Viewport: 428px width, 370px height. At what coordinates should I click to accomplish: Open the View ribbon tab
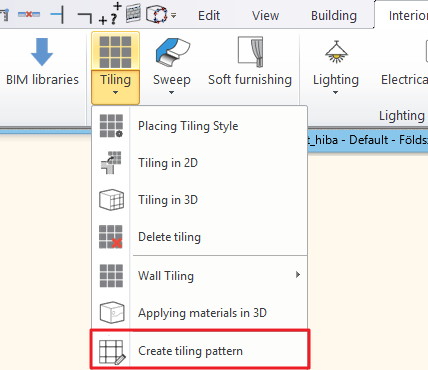click(x=265, y=15)
